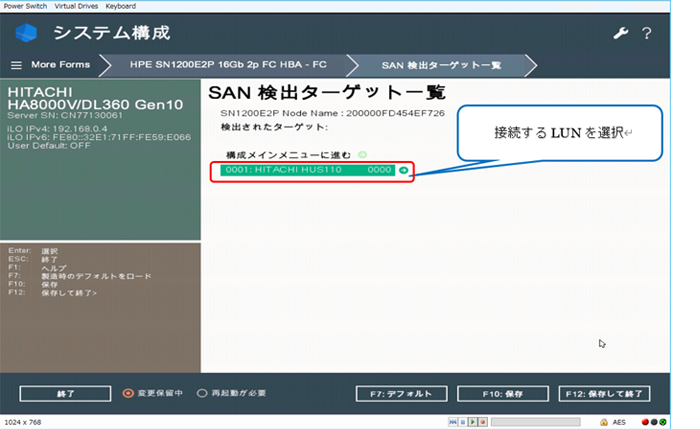Click green arrow icon beside HITACHI HUS110 row
Screen dimensions: 700x429
click(404, 170)
